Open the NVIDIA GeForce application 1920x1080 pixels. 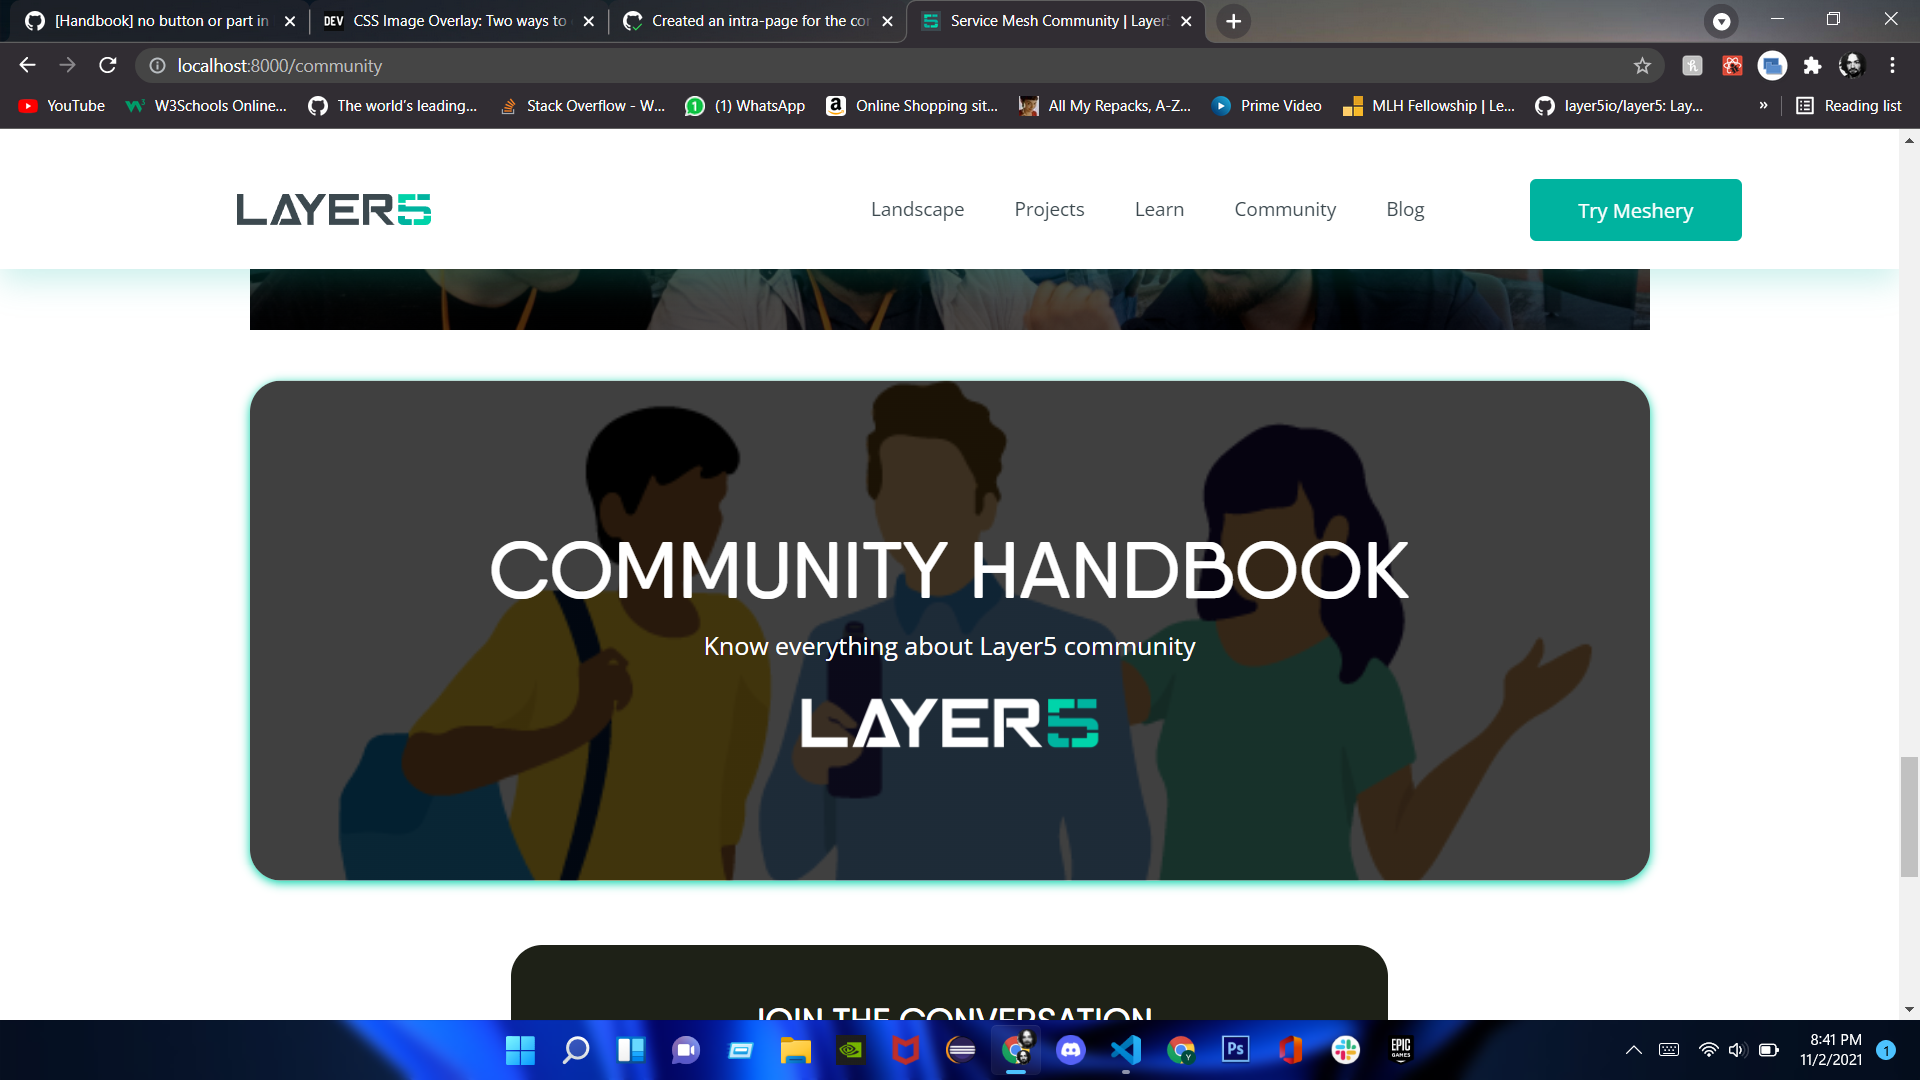click(x=851, y=1051)
